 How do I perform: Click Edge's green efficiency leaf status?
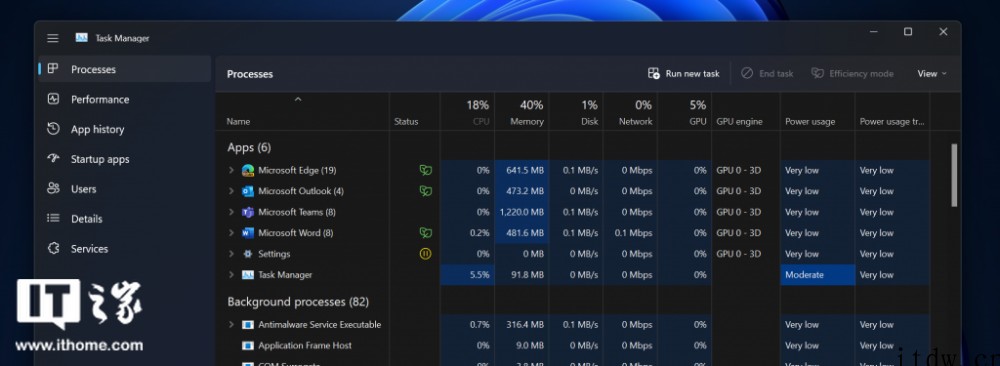pyautogui.click(x=425, y=170)
